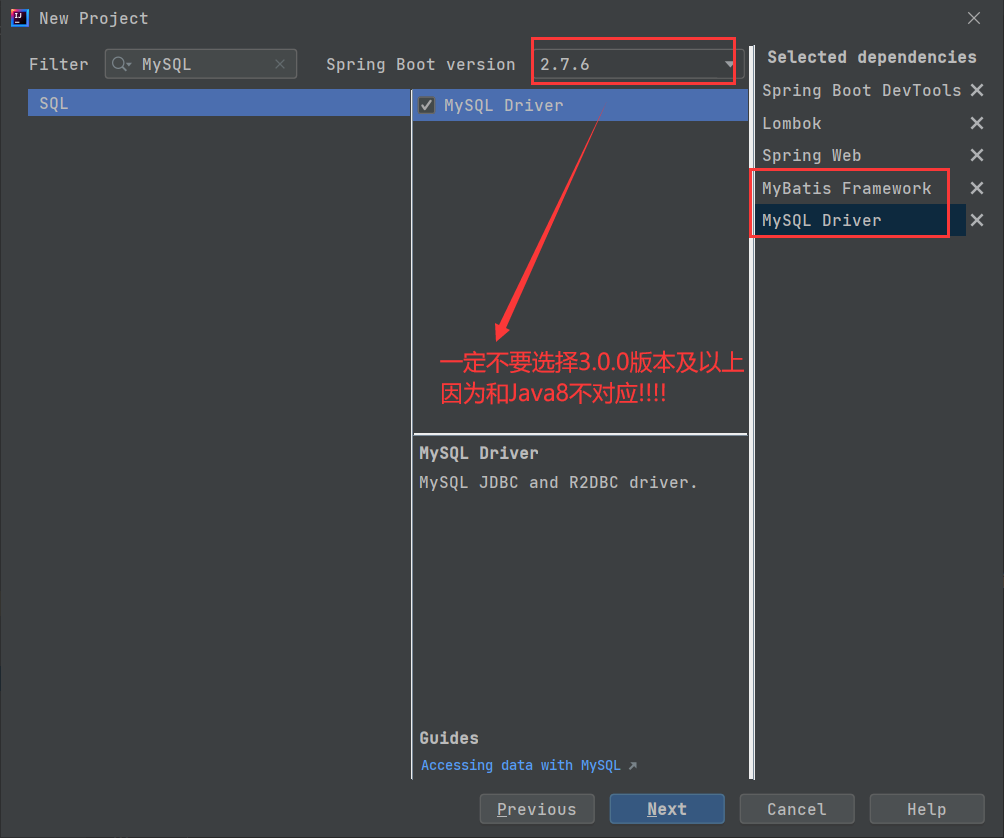Image resolution: width=1004 pixels, height=838 pixels.
Task: Close the New Project dialog
Action: tap(974, 18)
